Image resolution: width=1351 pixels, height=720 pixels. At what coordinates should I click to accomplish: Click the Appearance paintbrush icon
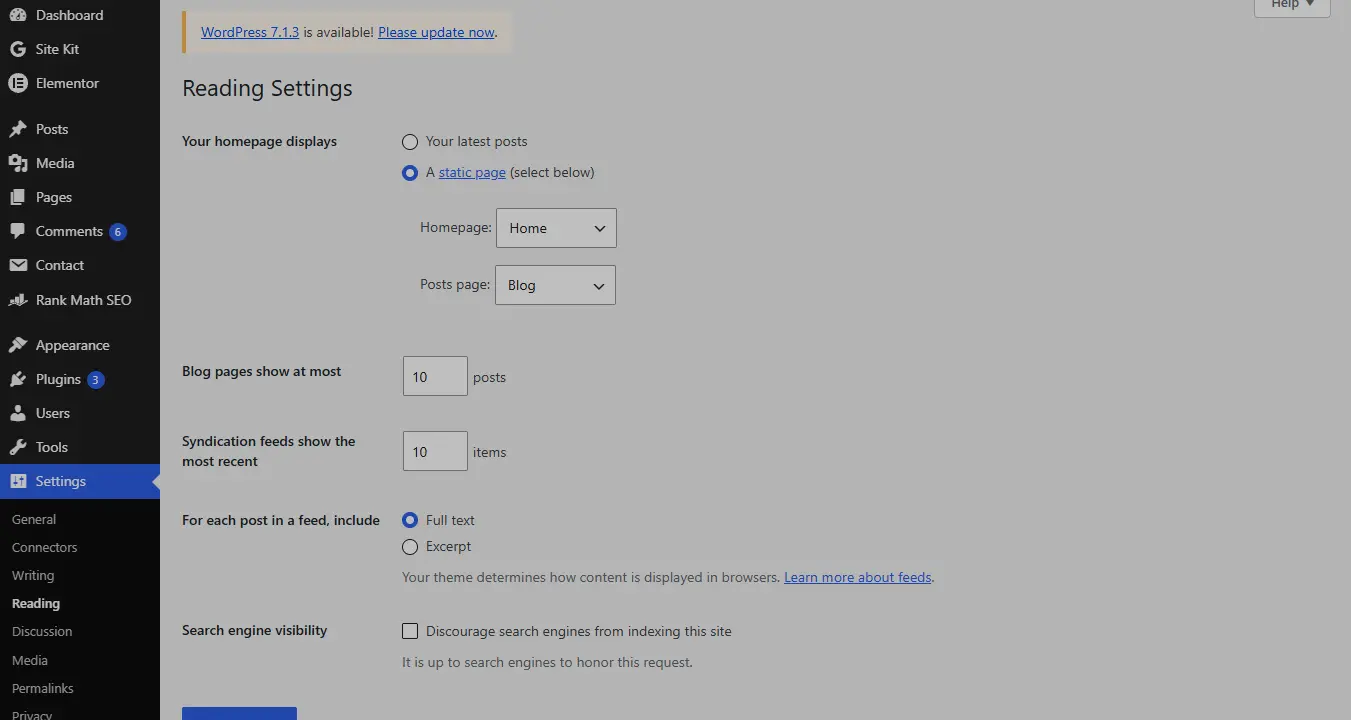(17, 345)
